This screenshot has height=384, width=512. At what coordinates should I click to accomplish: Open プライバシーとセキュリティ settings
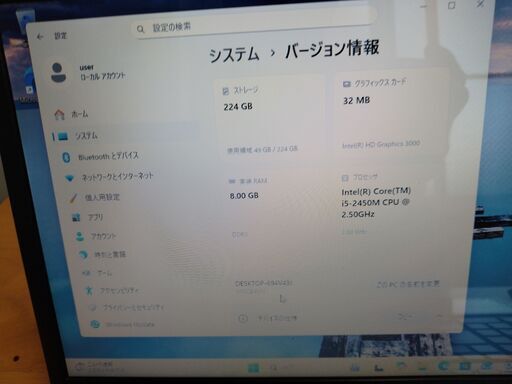(126, 307)
